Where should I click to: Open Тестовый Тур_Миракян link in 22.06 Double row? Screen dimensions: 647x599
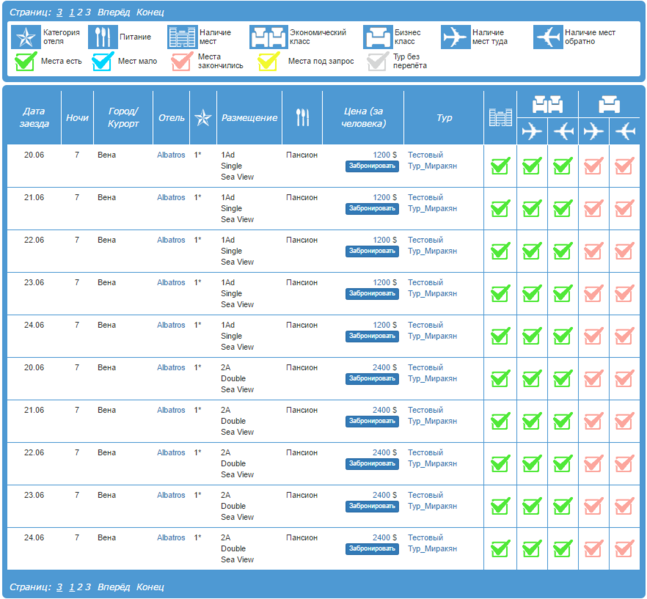425,458
